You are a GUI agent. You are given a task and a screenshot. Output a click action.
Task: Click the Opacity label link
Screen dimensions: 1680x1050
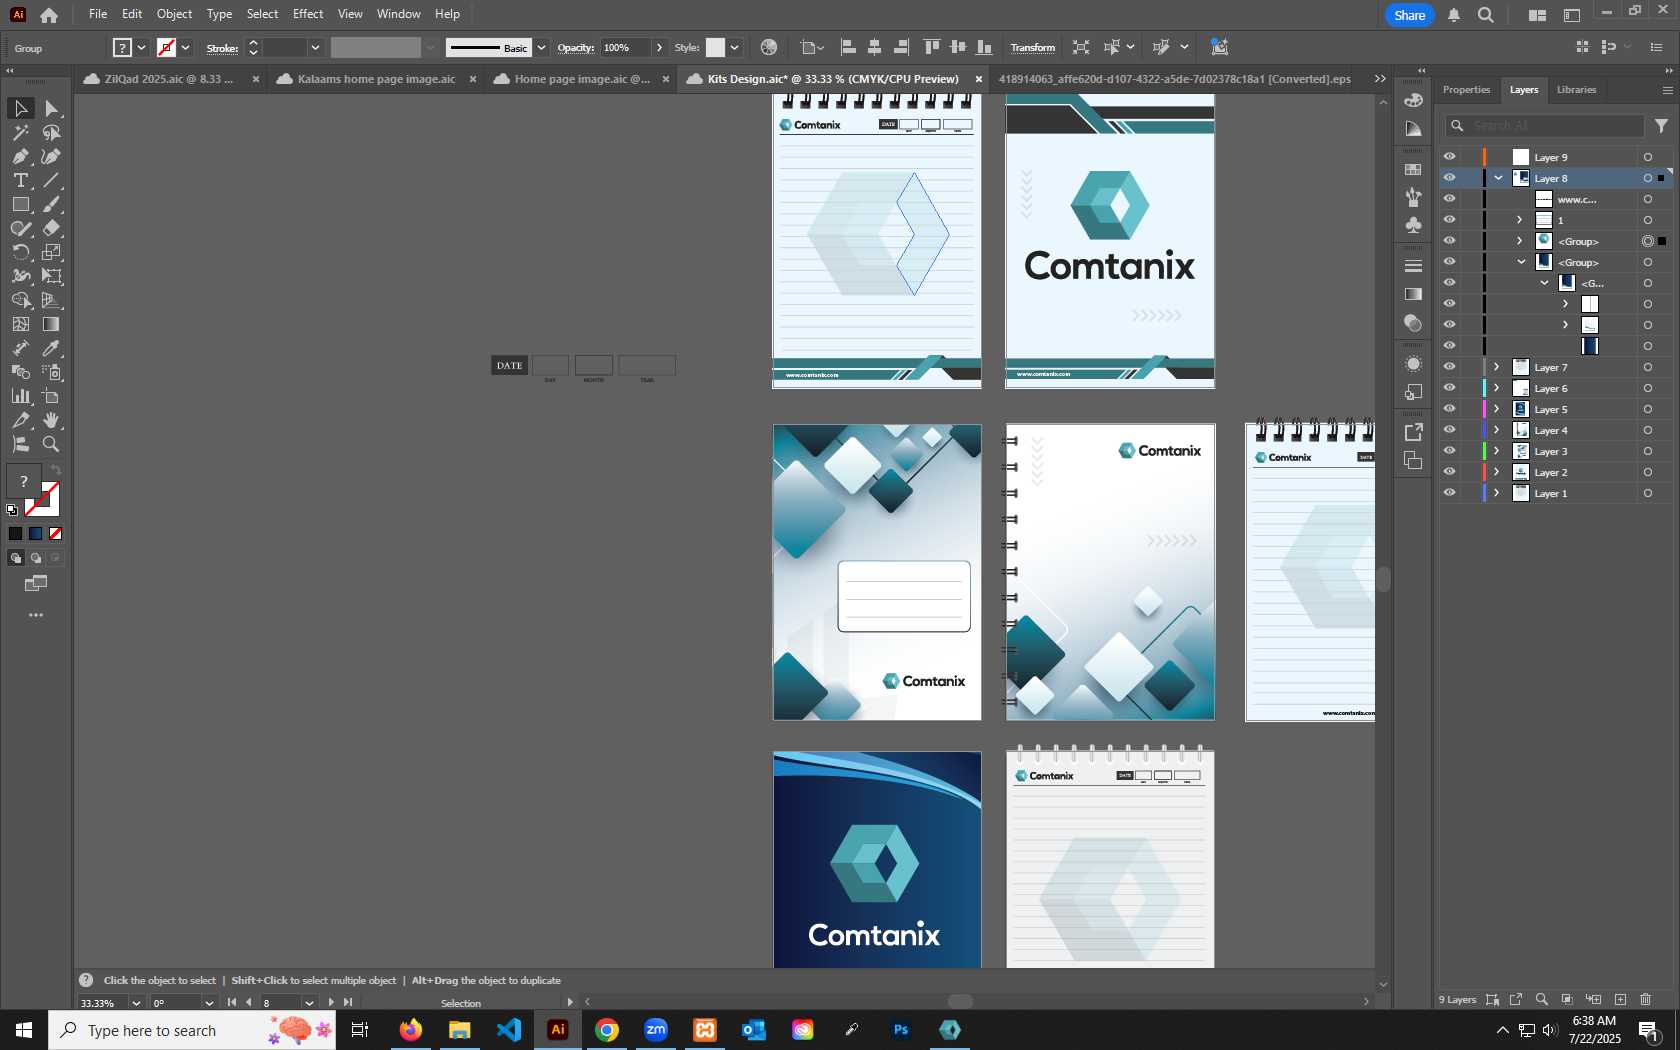click(575, 47)
